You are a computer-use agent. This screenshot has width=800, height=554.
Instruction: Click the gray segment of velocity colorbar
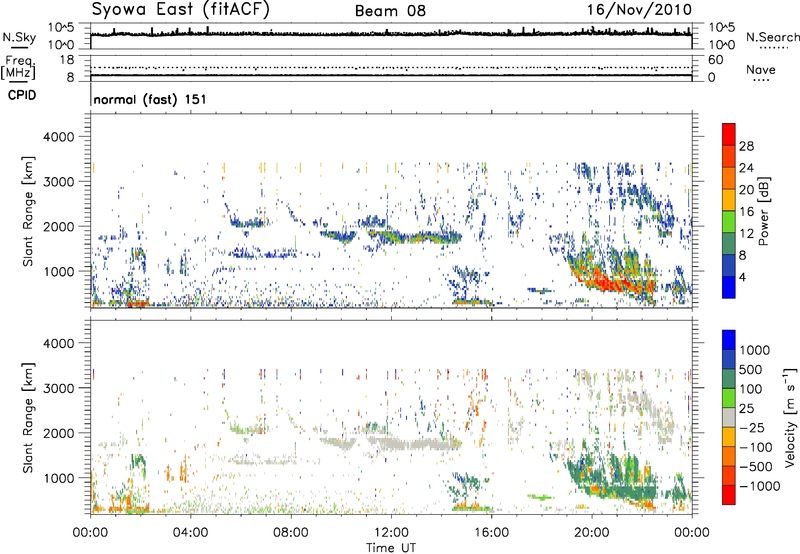729,417
